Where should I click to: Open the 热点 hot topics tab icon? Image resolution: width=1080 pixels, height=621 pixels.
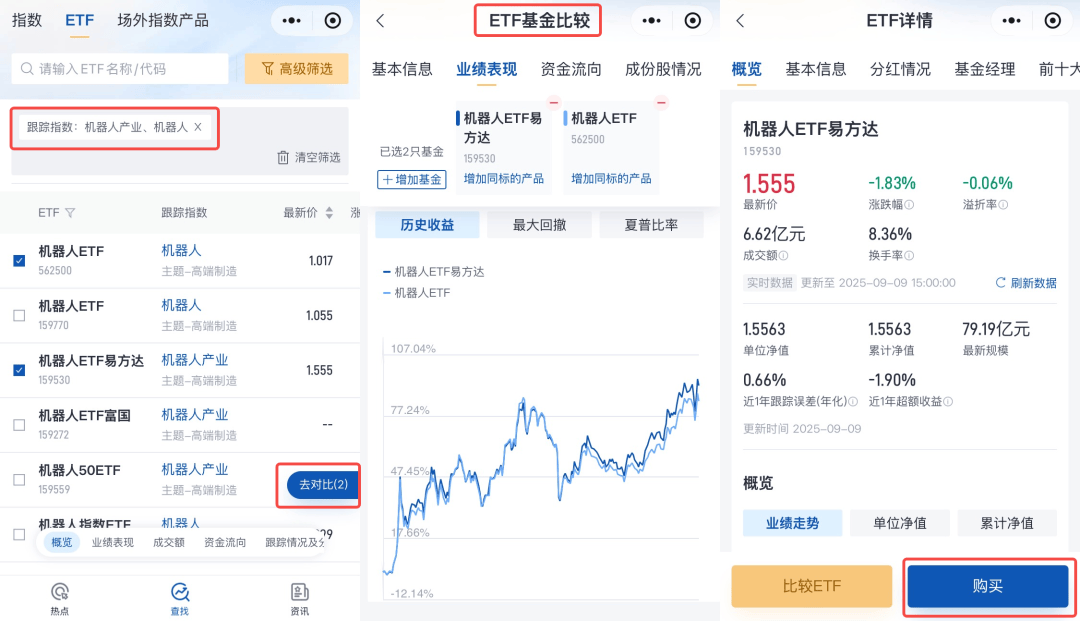tap(60, 592)
